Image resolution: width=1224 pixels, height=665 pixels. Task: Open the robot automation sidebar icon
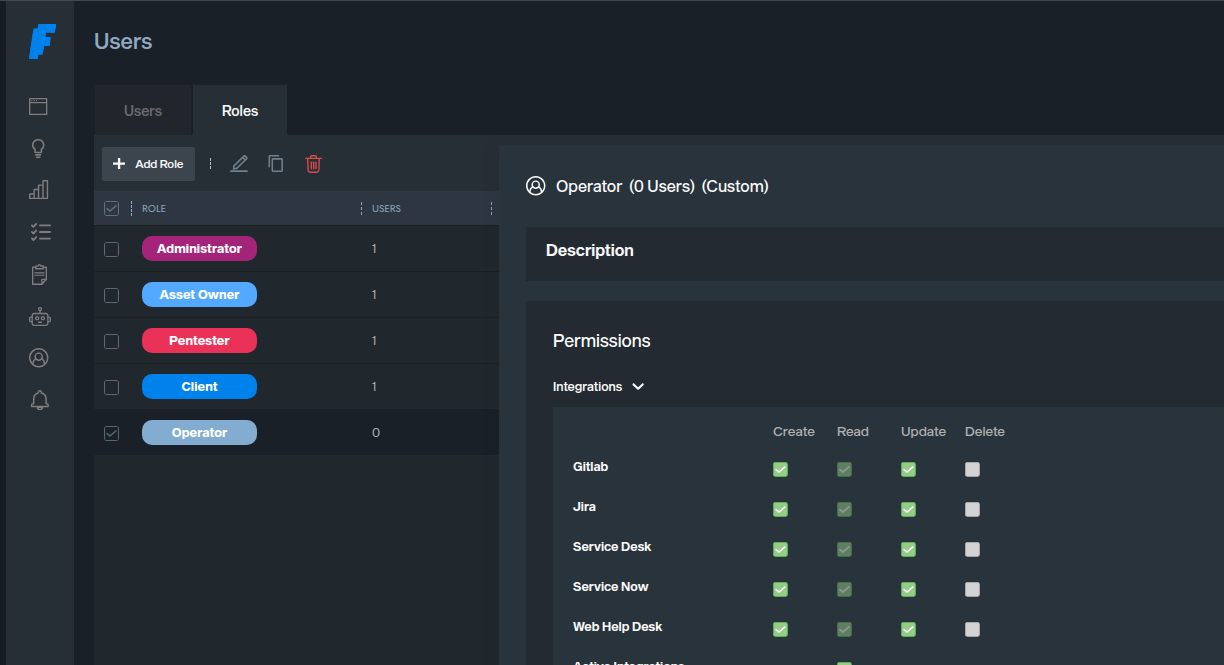39,317
